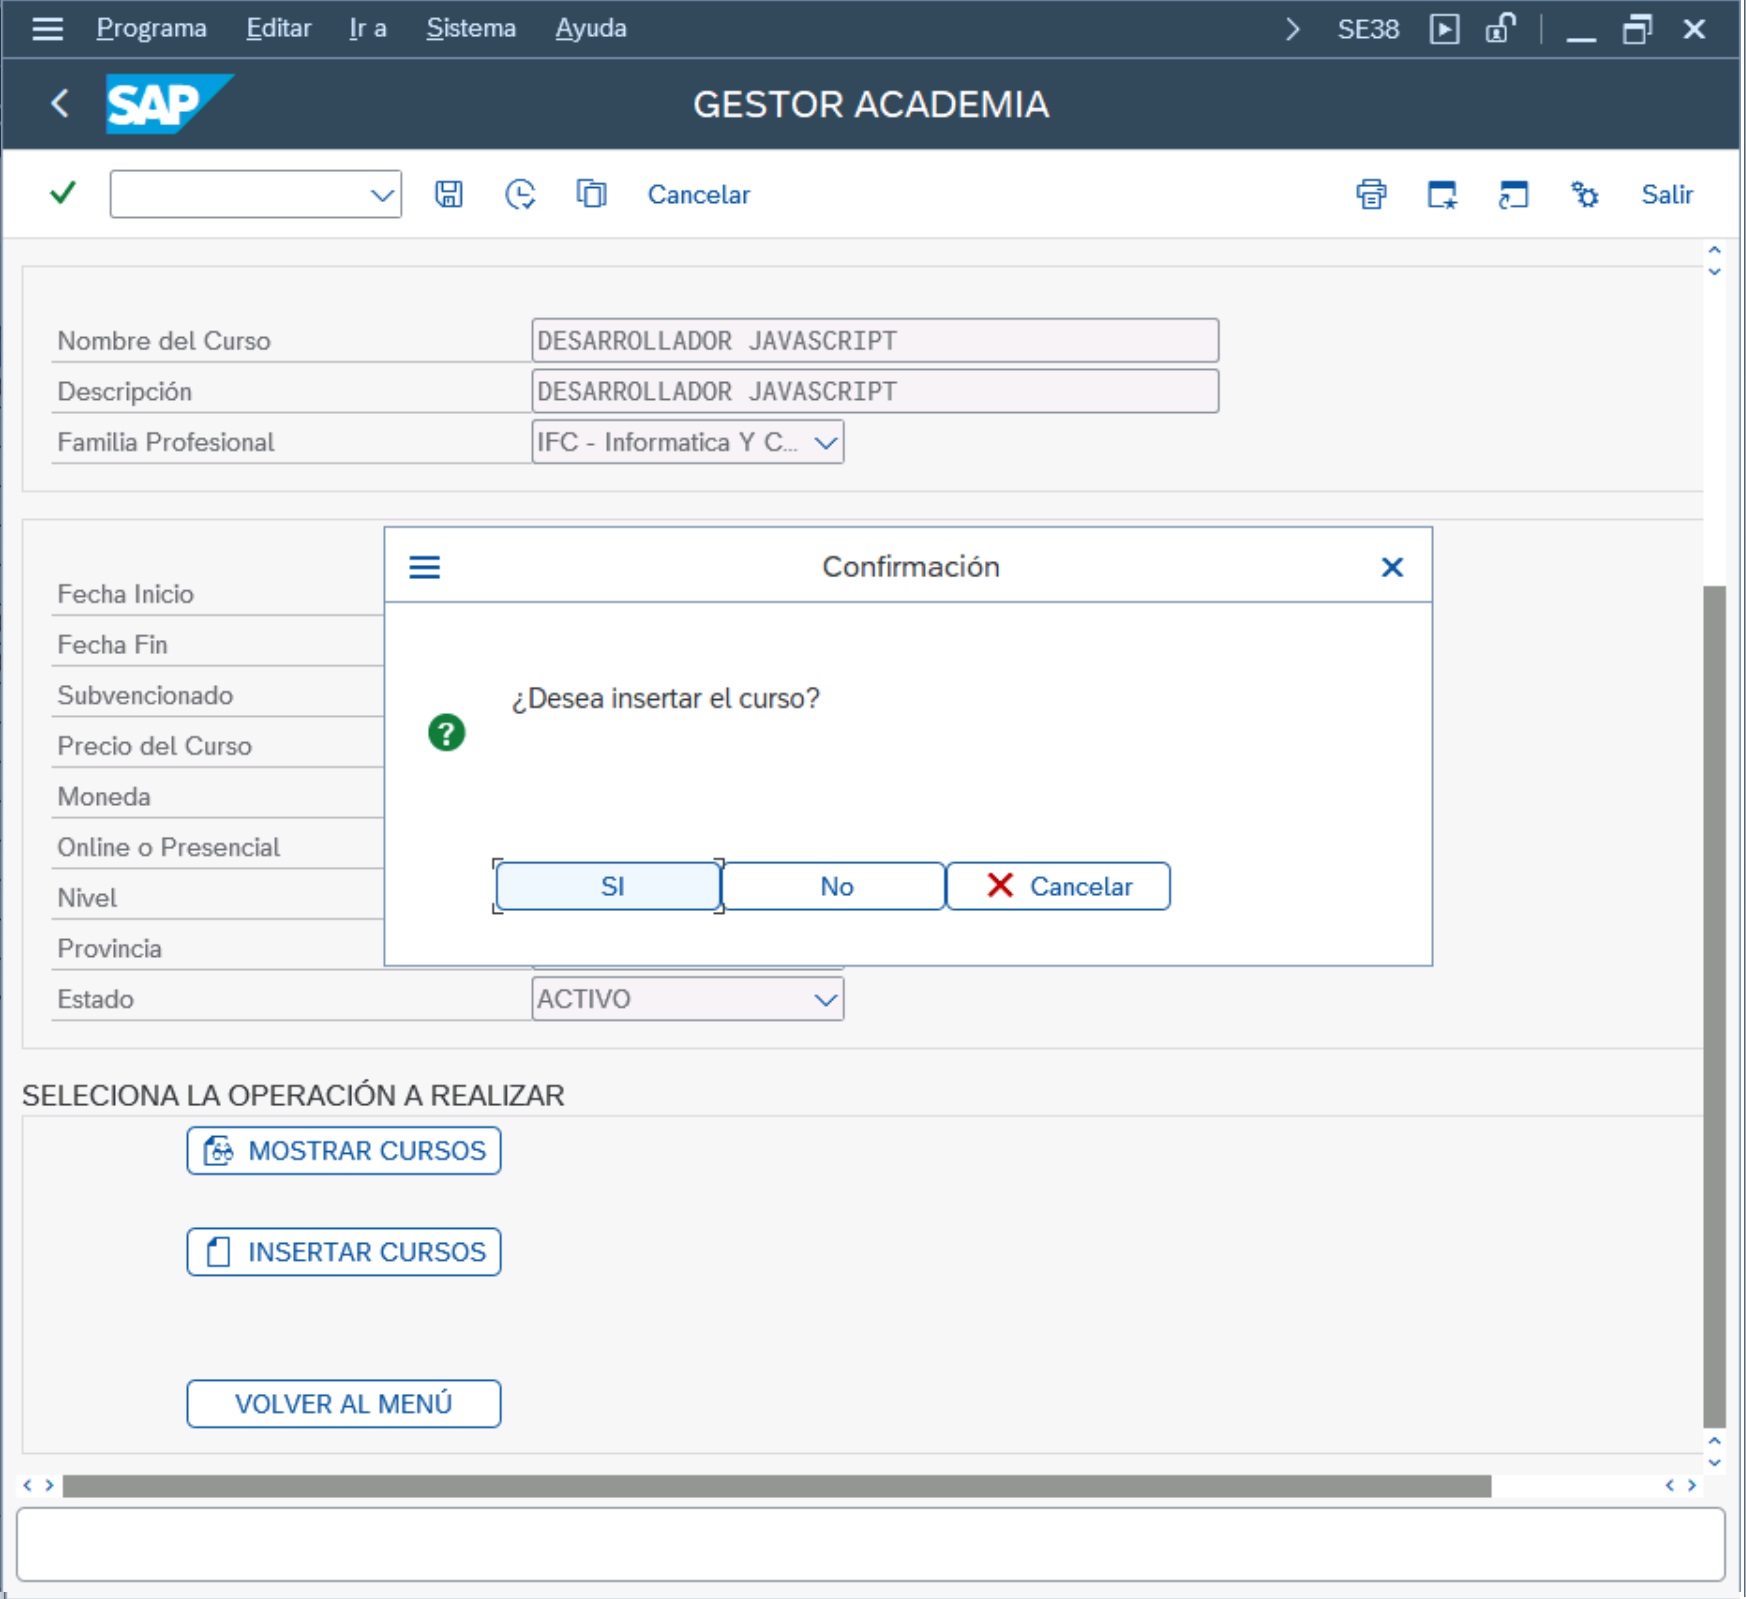This screenshot has height=1599, width=1746.
Task: Click the Subvencionado label
Action: pyautogui.click(x=145, y=695)
